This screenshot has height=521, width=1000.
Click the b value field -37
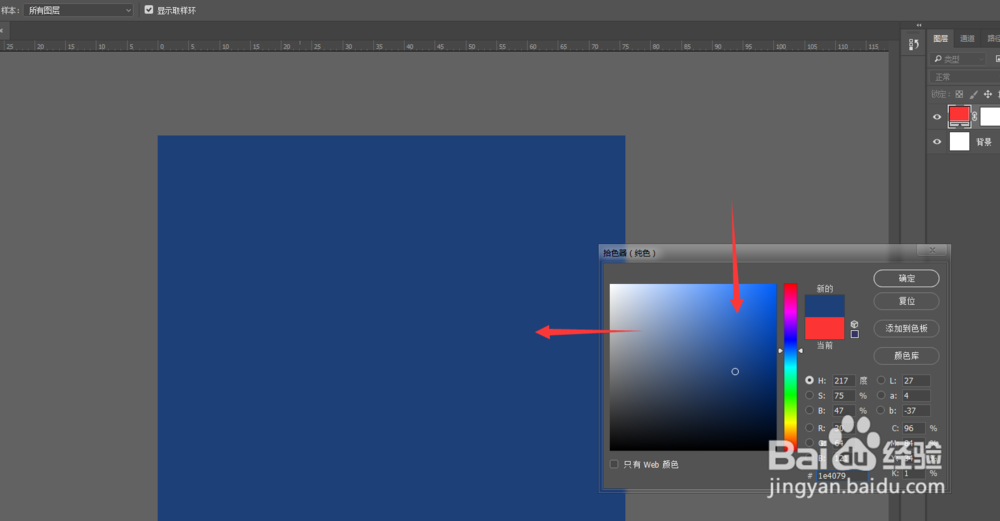point(916,411)
